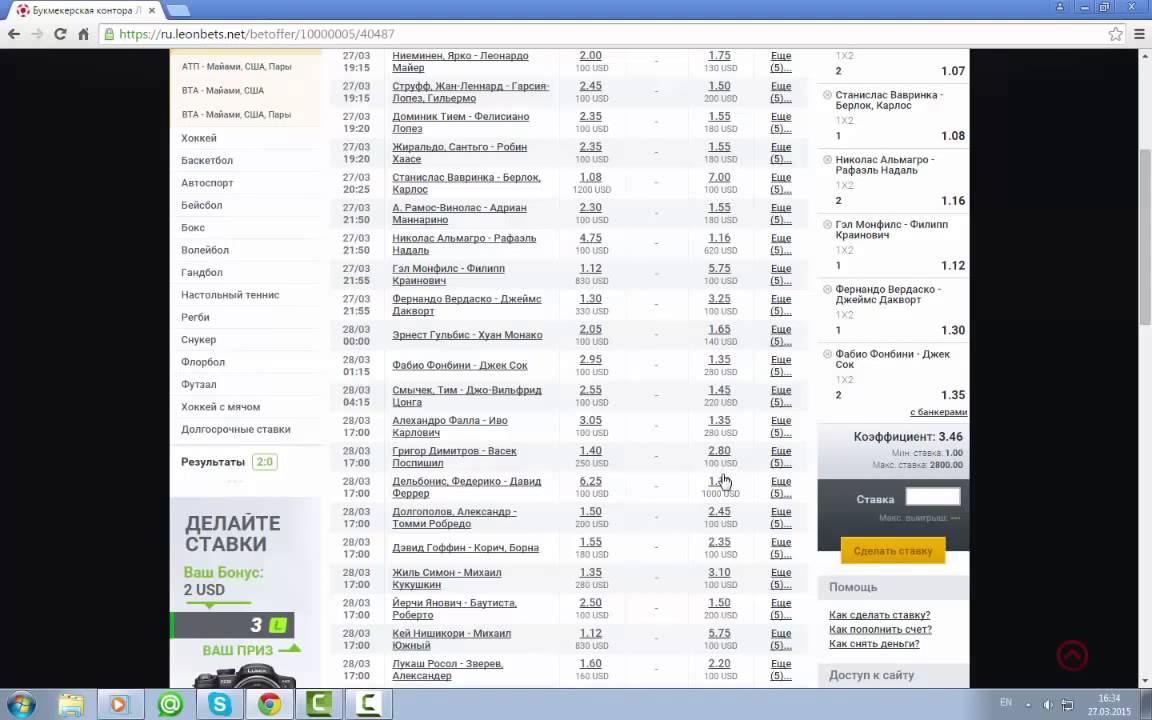This screenshot has width=1152, height=720.
Task: Open the Автоспорт sport category
Action: click(207, 183)
